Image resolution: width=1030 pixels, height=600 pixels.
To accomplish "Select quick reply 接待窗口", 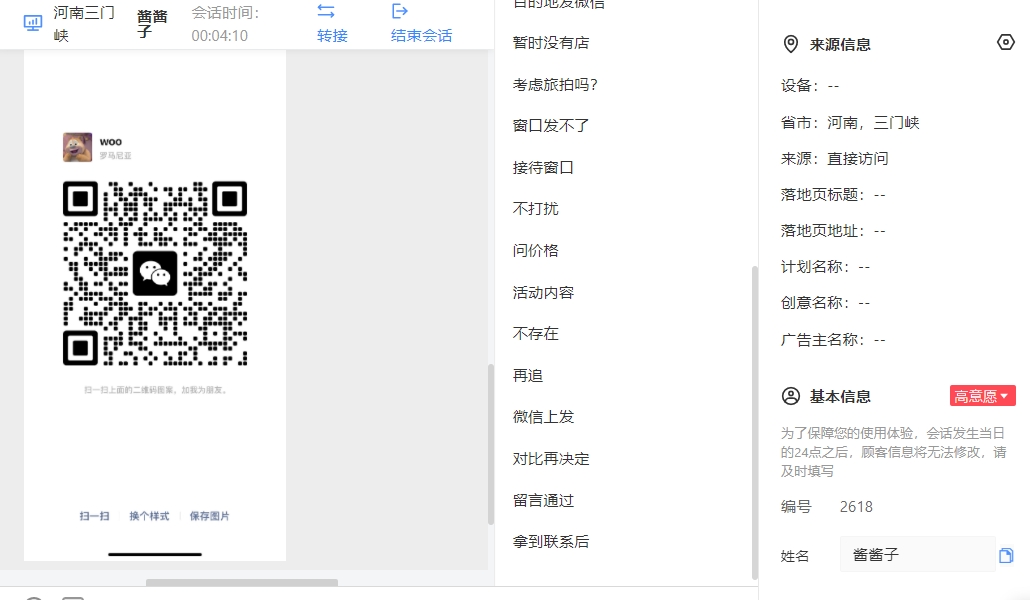I will (x=543, y=168).
